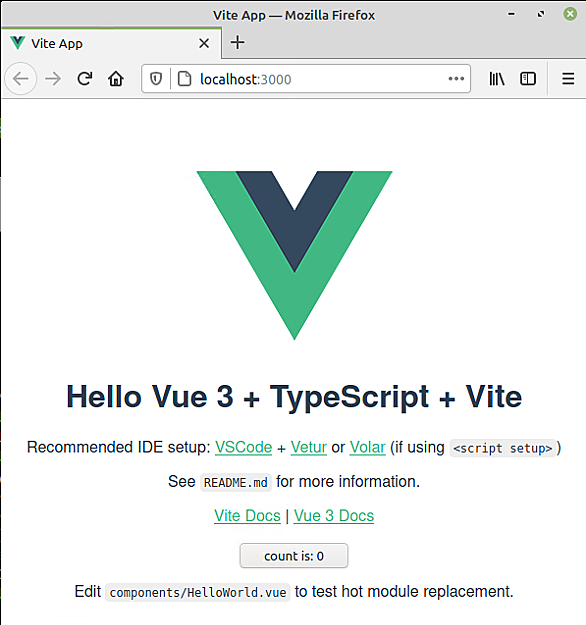Click the '<script setup>' code text
586x625 pixels.
pos(503,448)
